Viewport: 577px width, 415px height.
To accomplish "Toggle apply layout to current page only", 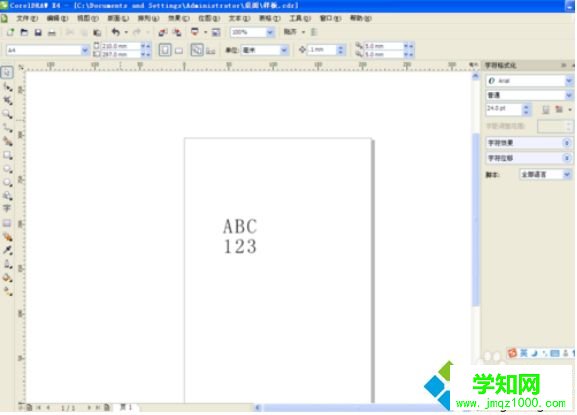I will [x=210, y=50].
